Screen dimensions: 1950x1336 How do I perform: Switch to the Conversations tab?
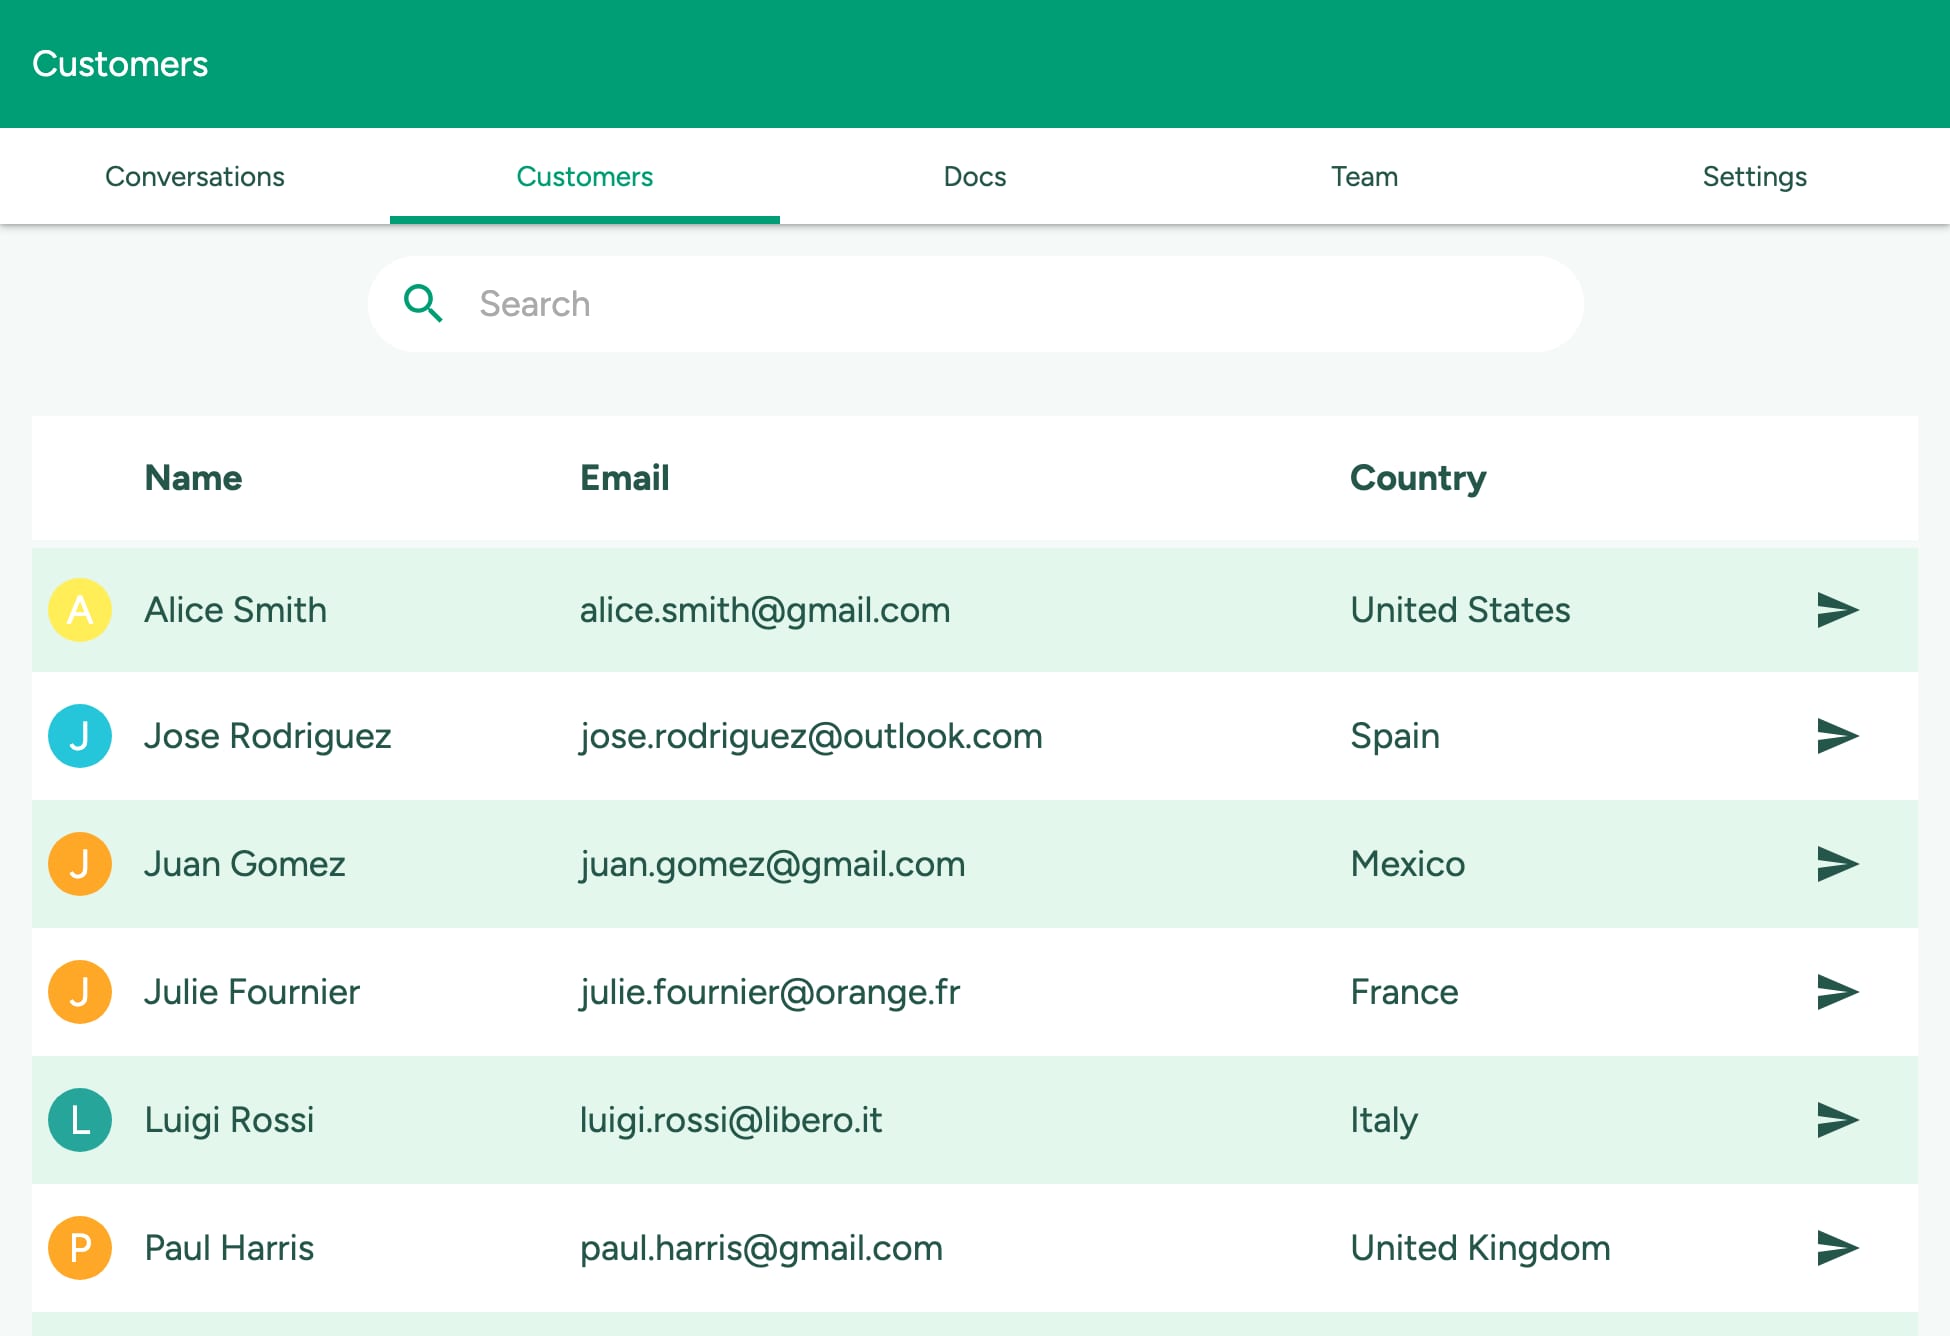(x=195, y=176)
